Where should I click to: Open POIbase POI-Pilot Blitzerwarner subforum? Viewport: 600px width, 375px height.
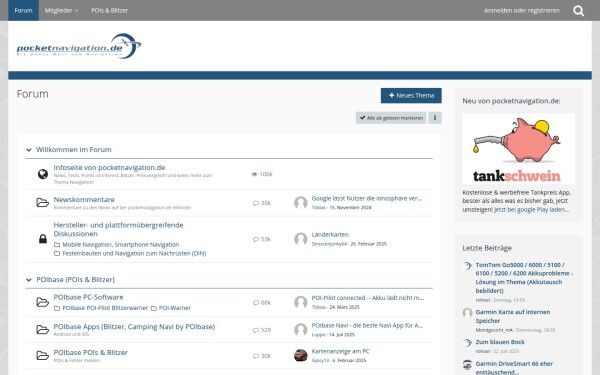click(105, 308)
